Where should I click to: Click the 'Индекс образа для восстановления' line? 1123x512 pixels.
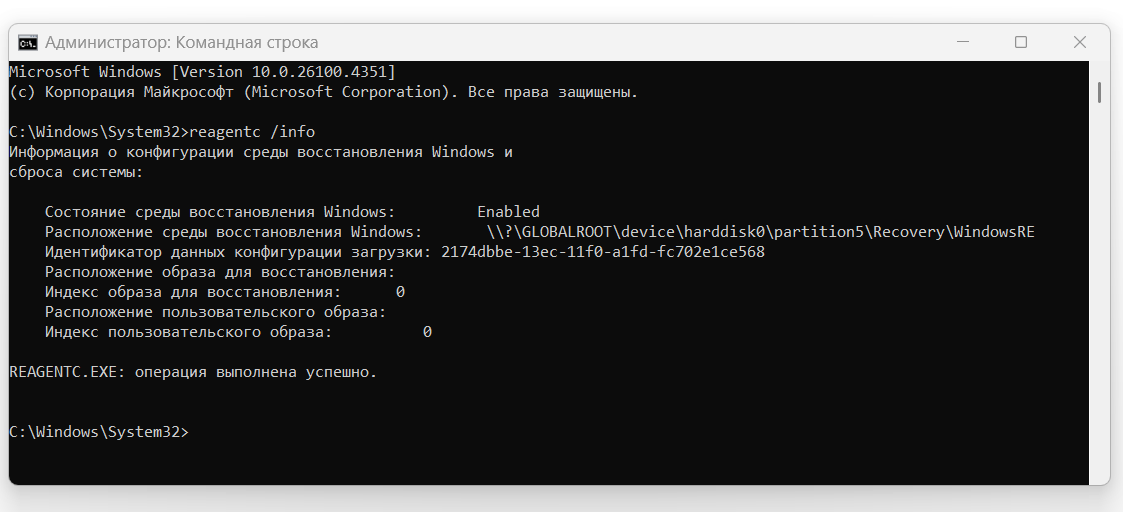pyautogui.click(x=225, y=292)
